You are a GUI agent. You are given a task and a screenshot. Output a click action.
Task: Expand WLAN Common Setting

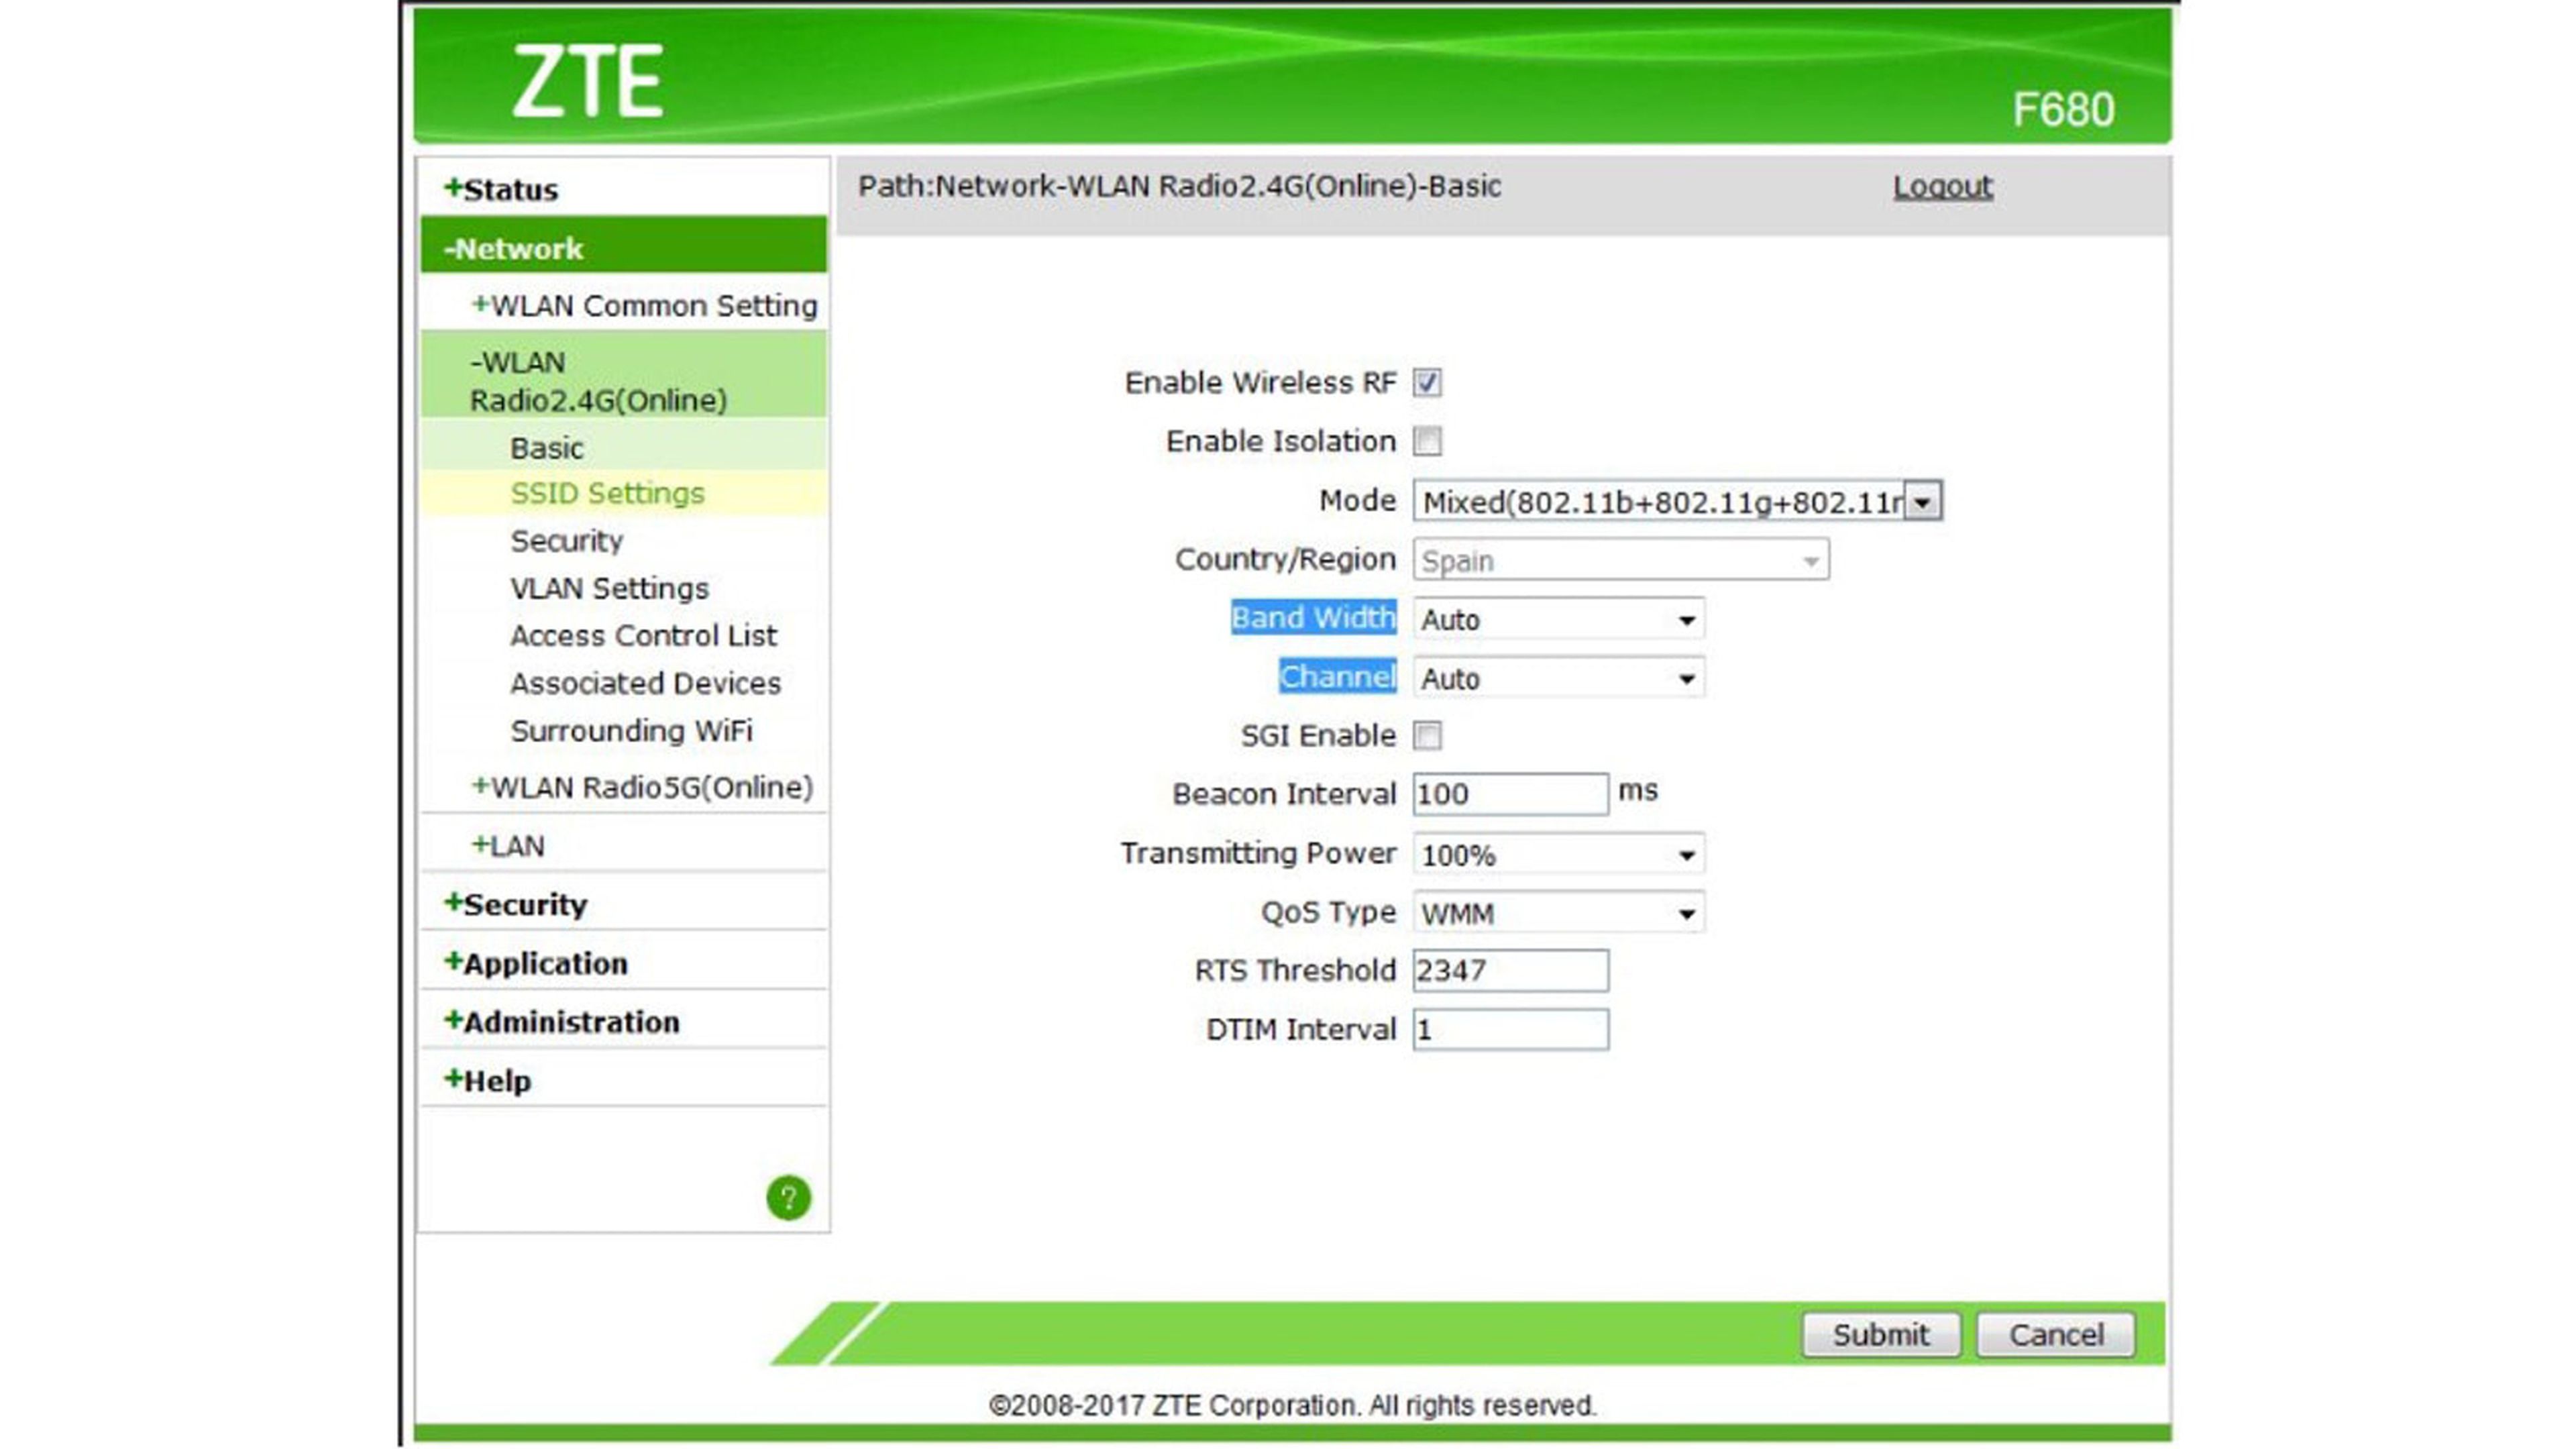click(644, 305)
